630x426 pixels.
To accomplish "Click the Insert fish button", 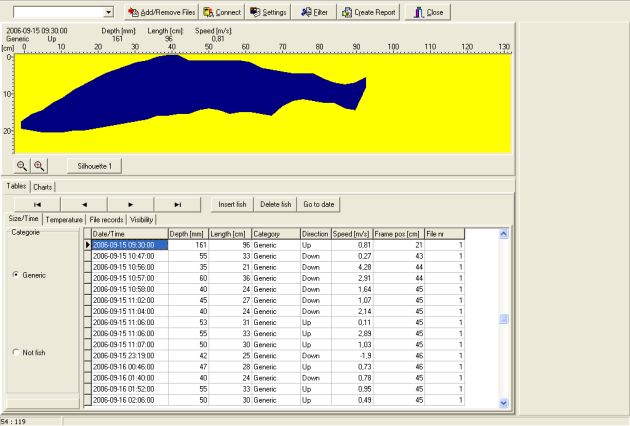I will click(232, 204).
